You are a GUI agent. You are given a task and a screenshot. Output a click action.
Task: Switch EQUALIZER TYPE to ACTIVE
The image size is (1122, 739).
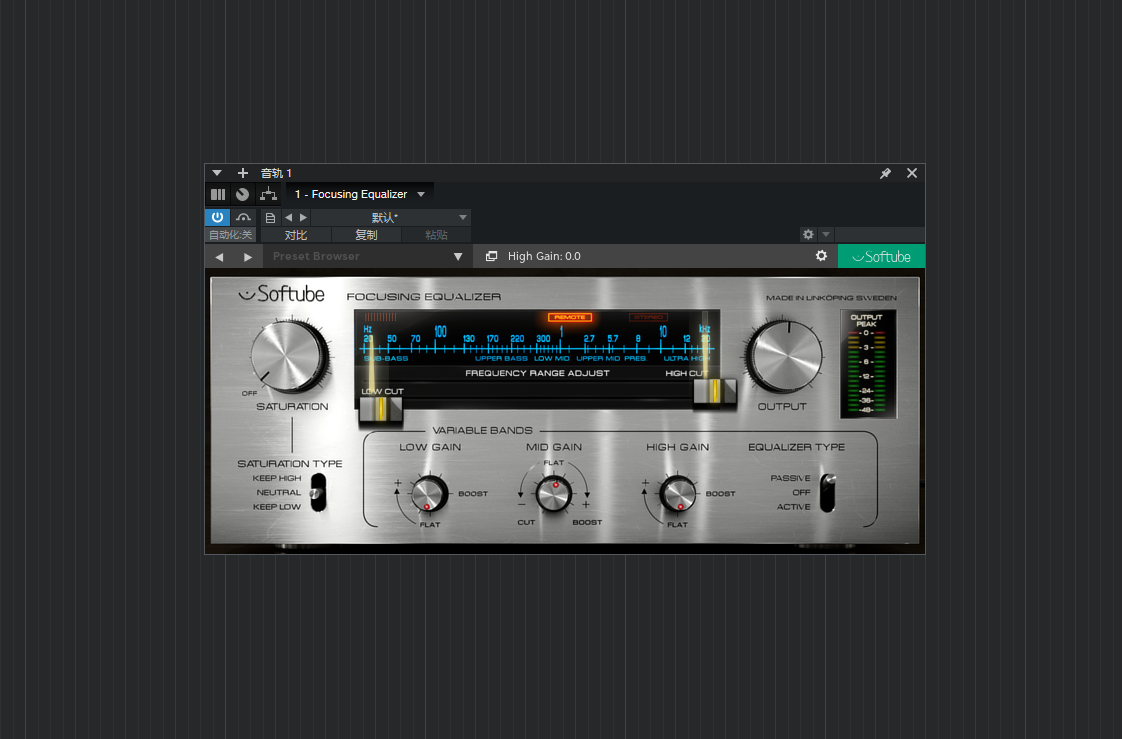(x=826, y=508)
